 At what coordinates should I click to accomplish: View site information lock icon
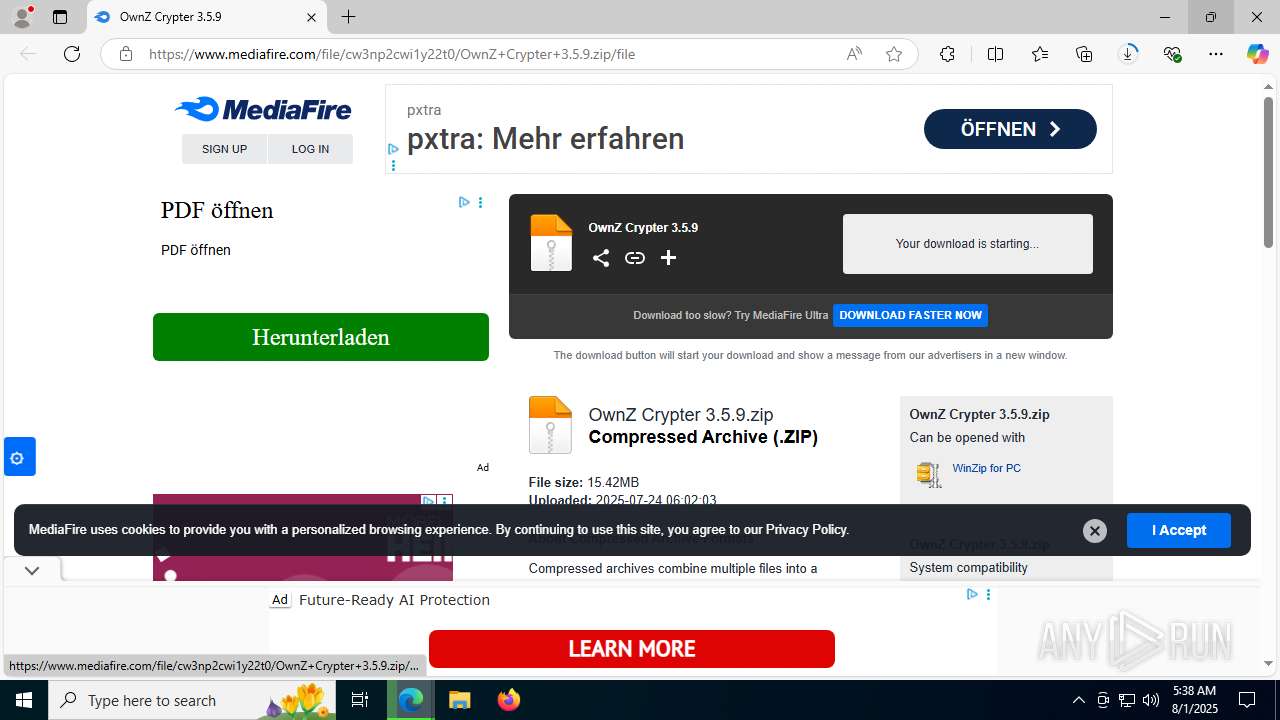tap(126, 54)
